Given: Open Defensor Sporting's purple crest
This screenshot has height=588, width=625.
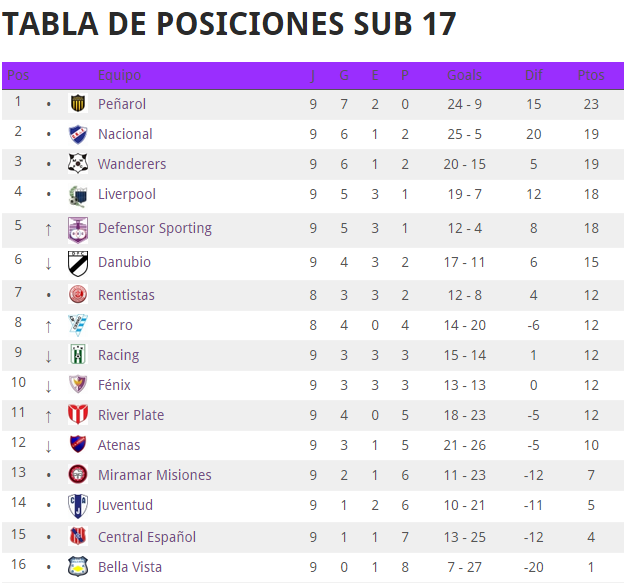Looking at the screenshot, I should [78, 230].
